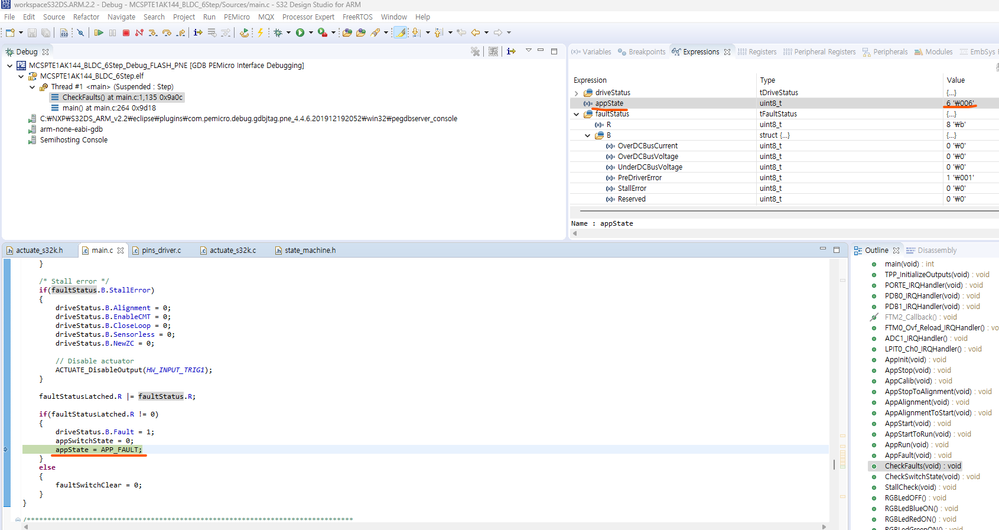Screen dimensions: 999x530
Task: Close the main.c editor tab
Action: point(120,250)
